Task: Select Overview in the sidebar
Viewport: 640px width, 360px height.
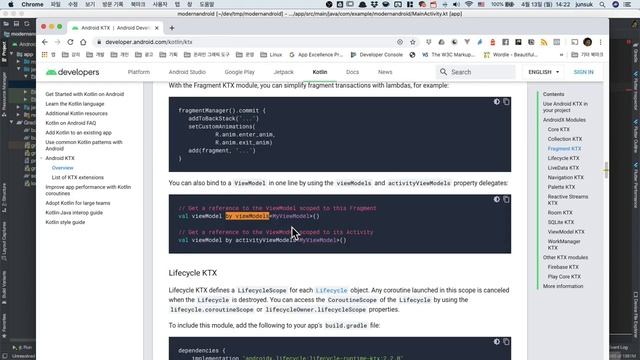Action: pyautogui.click(x=62, y=168)
